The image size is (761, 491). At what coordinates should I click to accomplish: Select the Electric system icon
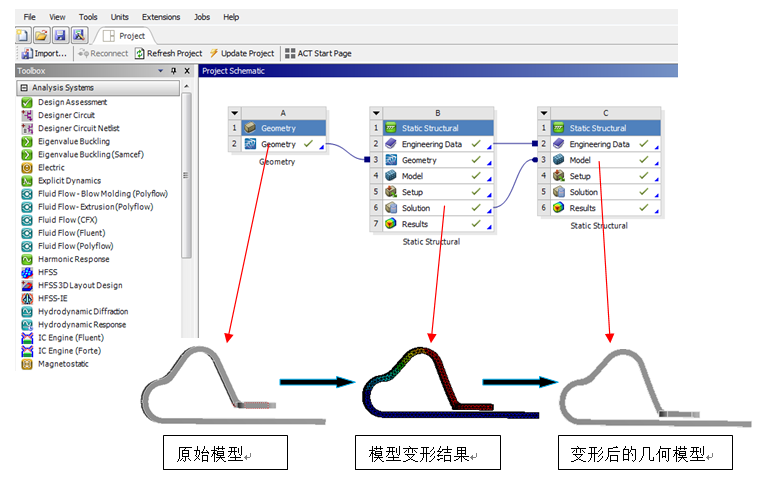(x=27, y=168)
